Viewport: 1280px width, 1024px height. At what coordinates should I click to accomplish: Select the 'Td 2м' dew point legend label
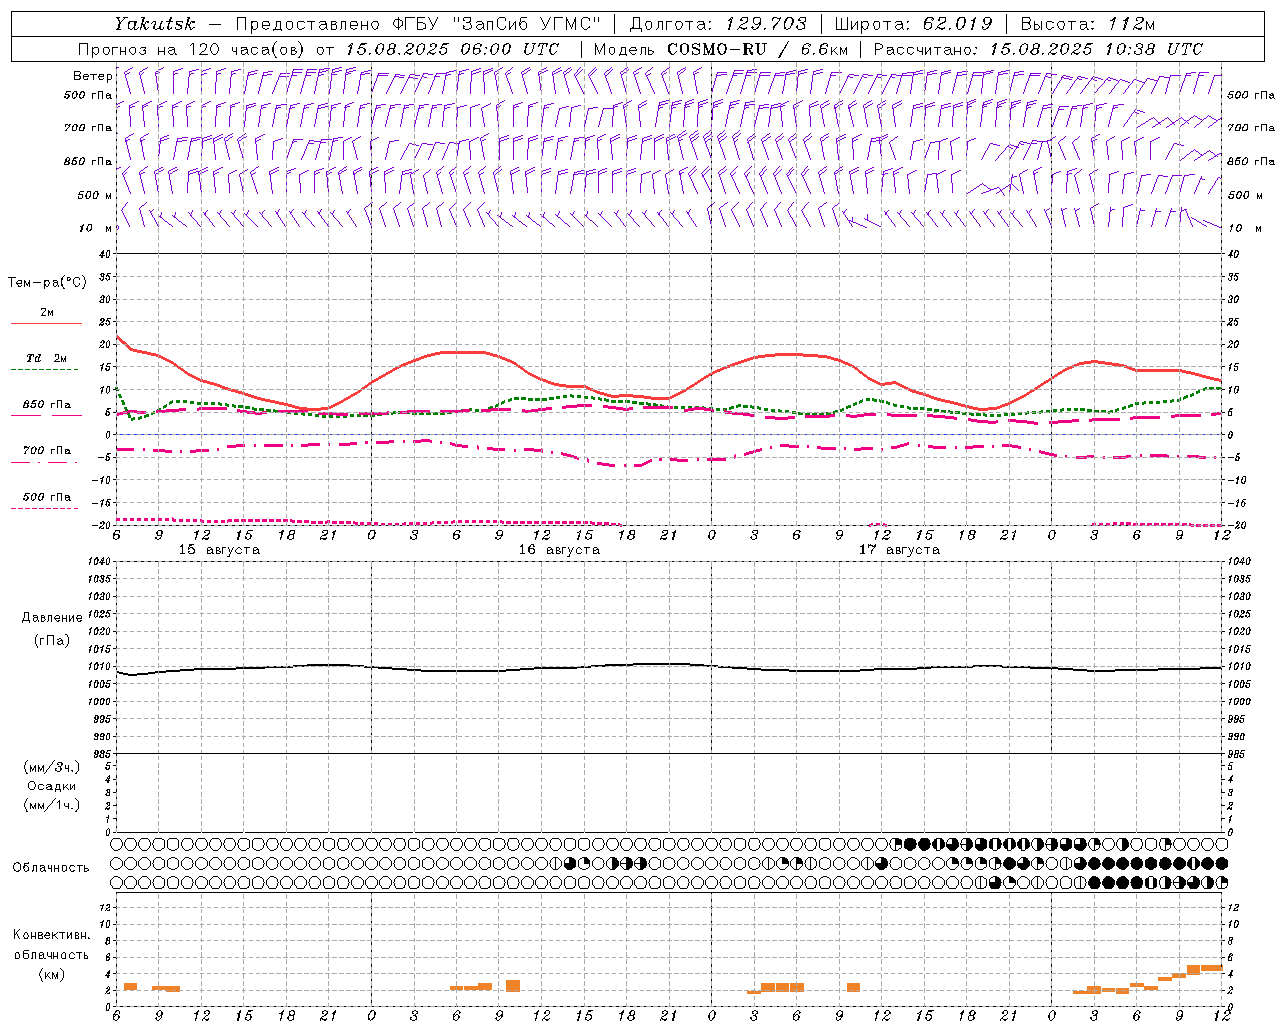(46, 358)
